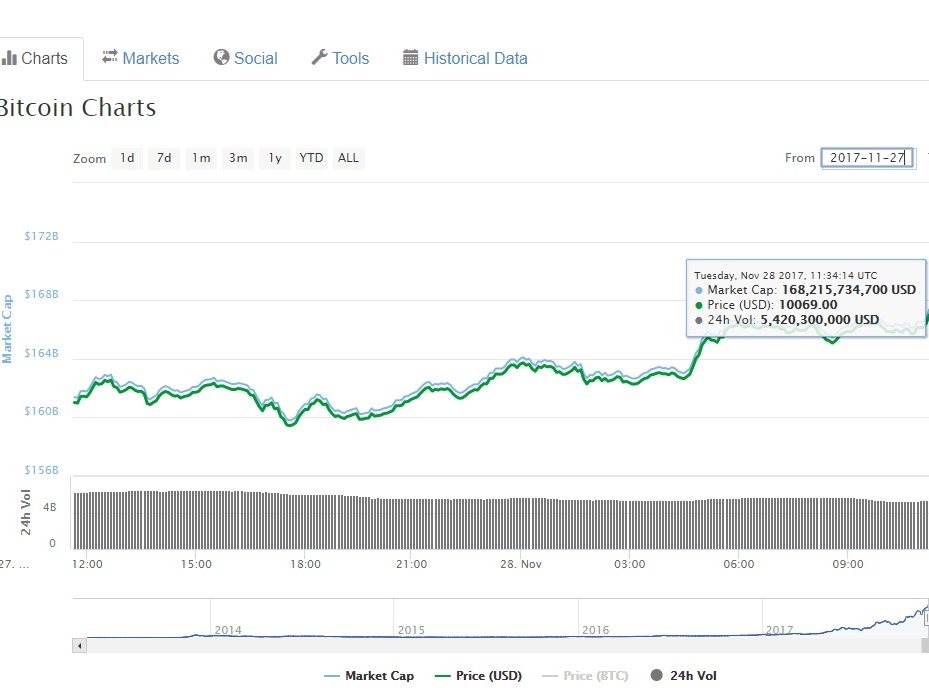Click the navigator left scroll arrow

click(79, 645)
